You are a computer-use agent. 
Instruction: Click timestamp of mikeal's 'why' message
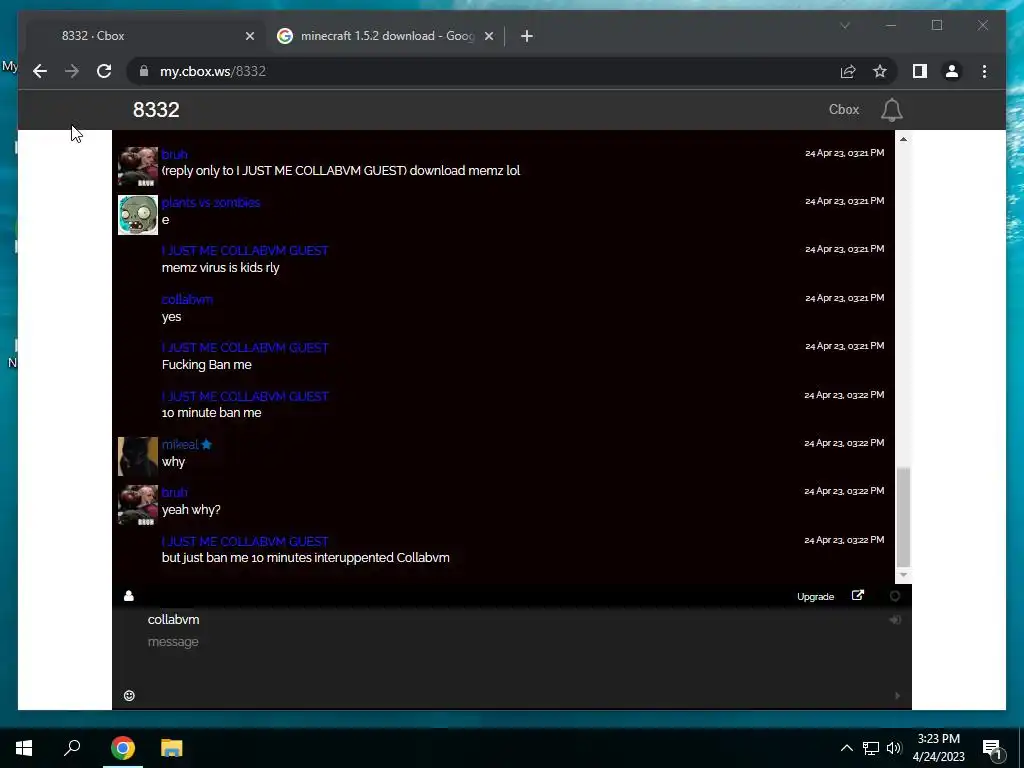844,443
